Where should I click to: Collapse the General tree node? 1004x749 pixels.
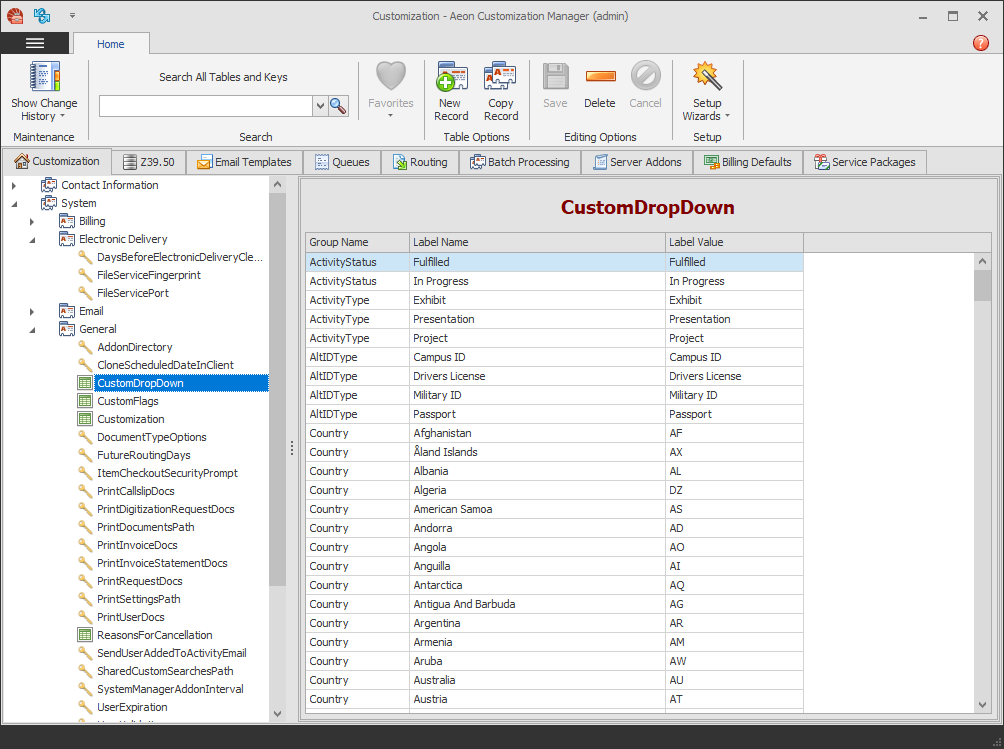[x=31, y=328]
